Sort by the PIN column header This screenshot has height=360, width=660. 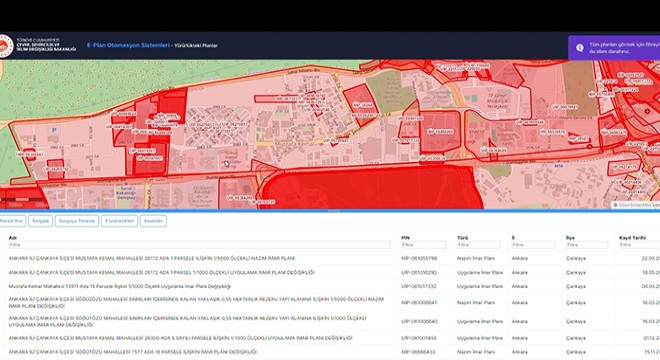(405, 238)
